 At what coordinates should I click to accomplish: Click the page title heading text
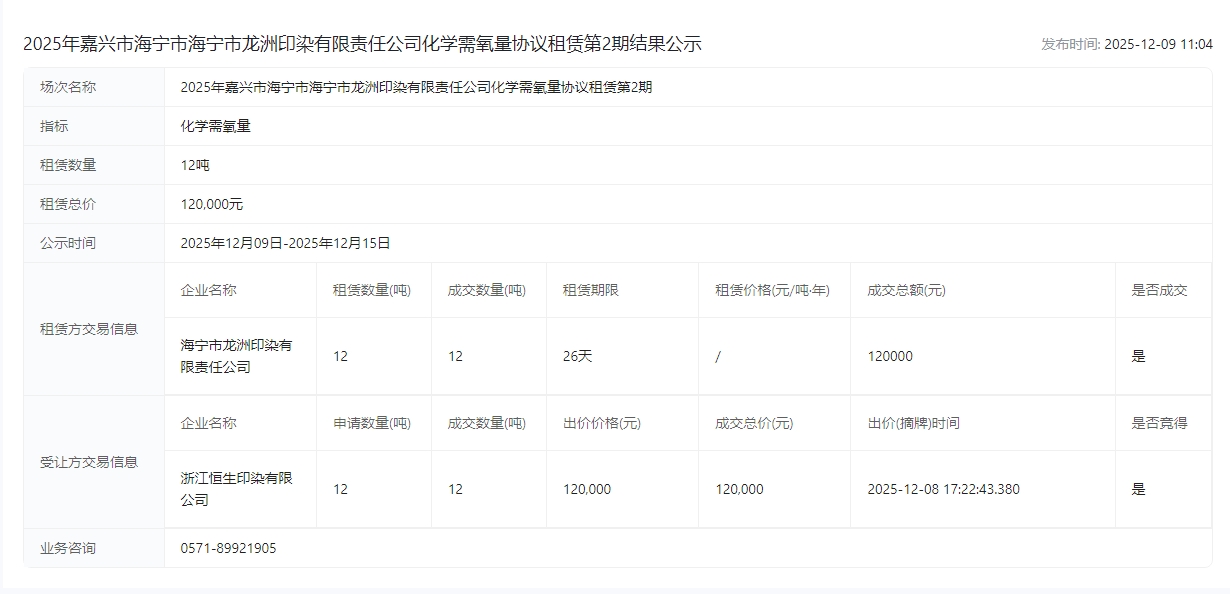(362, 44)
